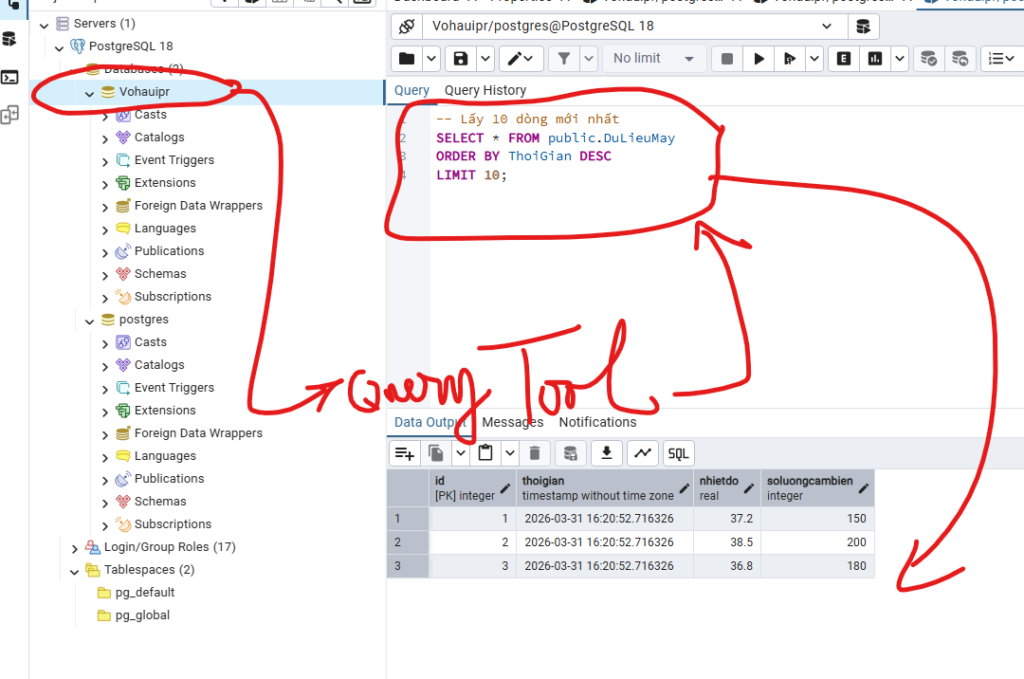Click the Save file icon

pos(460,59)
